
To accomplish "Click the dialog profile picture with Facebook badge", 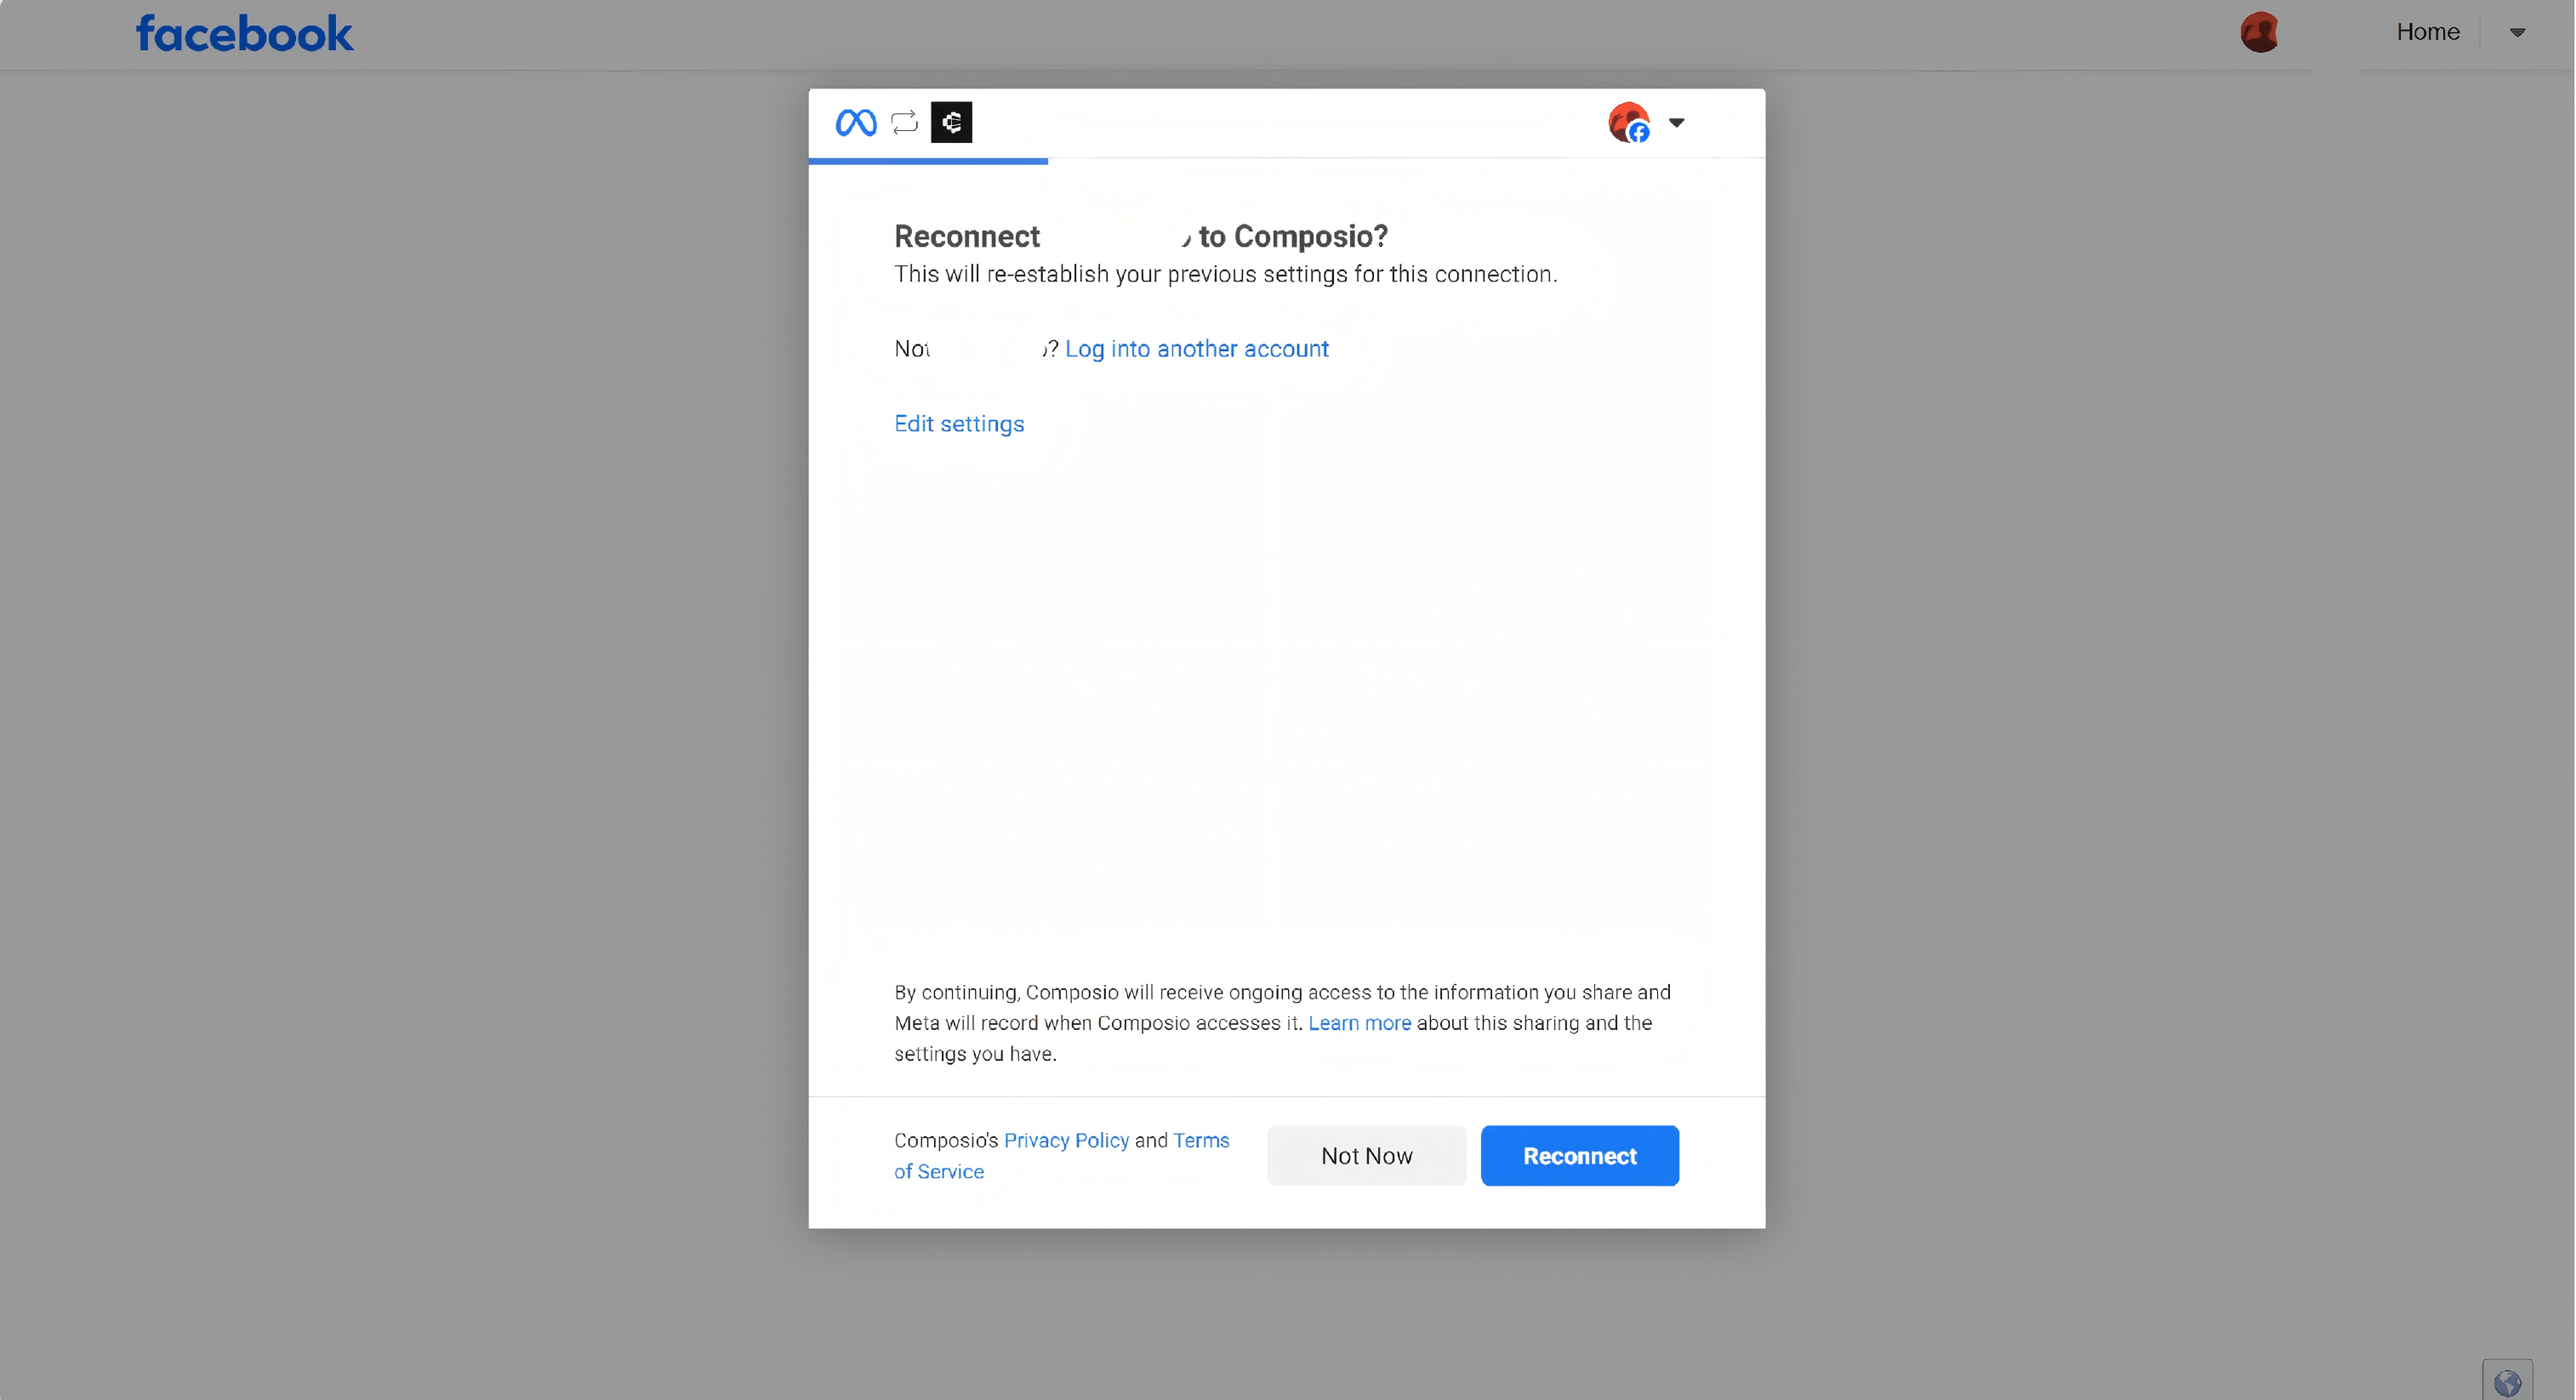I will click(1629, 123).
